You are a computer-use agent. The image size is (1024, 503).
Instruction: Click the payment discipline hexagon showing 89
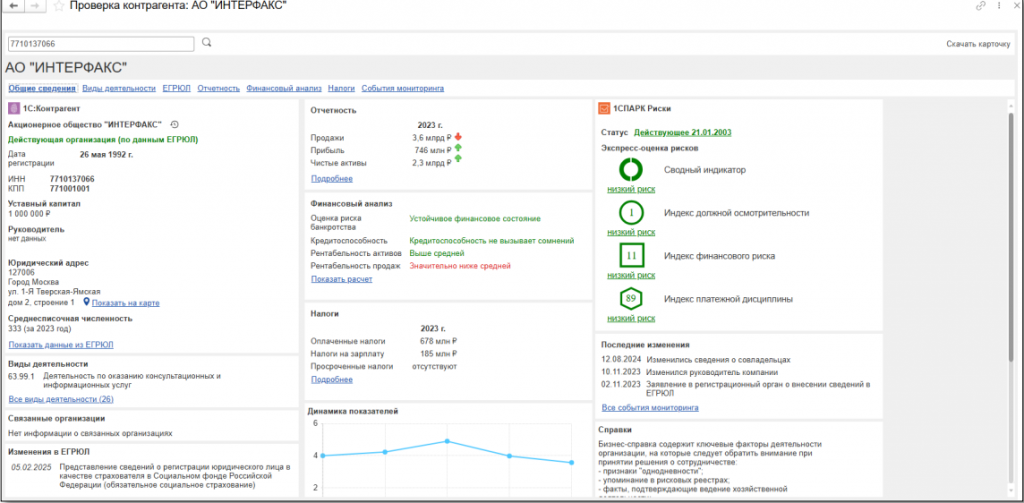[631, 299]
